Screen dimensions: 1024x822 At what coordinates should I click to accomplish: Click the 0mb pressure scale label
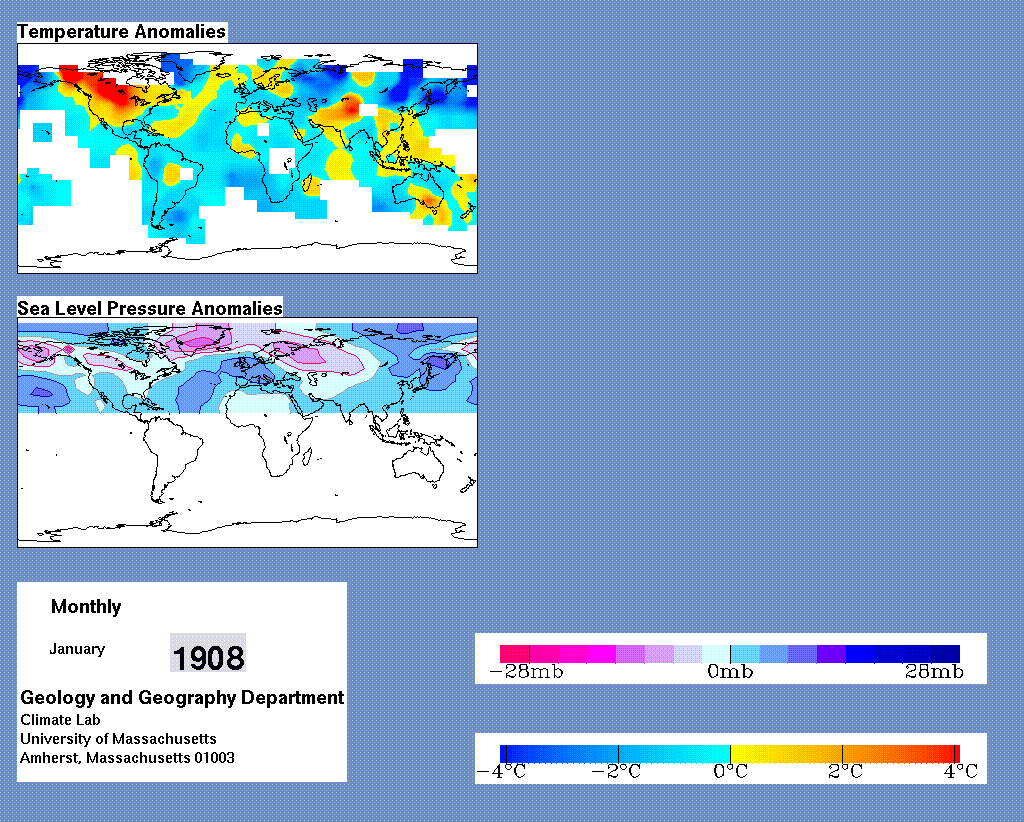tap(730, 672)
